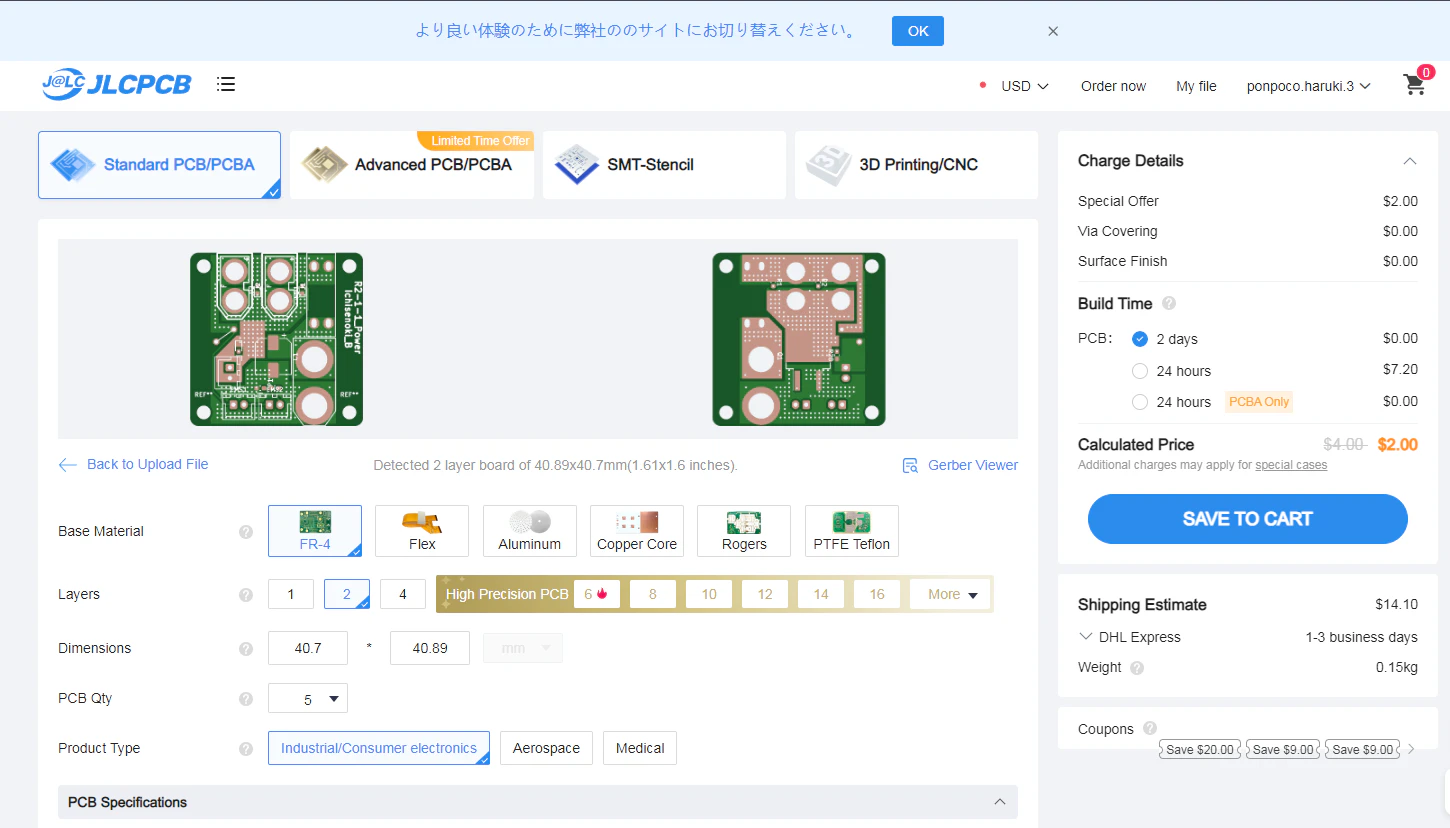
Task: Open Build Time help tooltip
Action: click(x=1169, y=304)
